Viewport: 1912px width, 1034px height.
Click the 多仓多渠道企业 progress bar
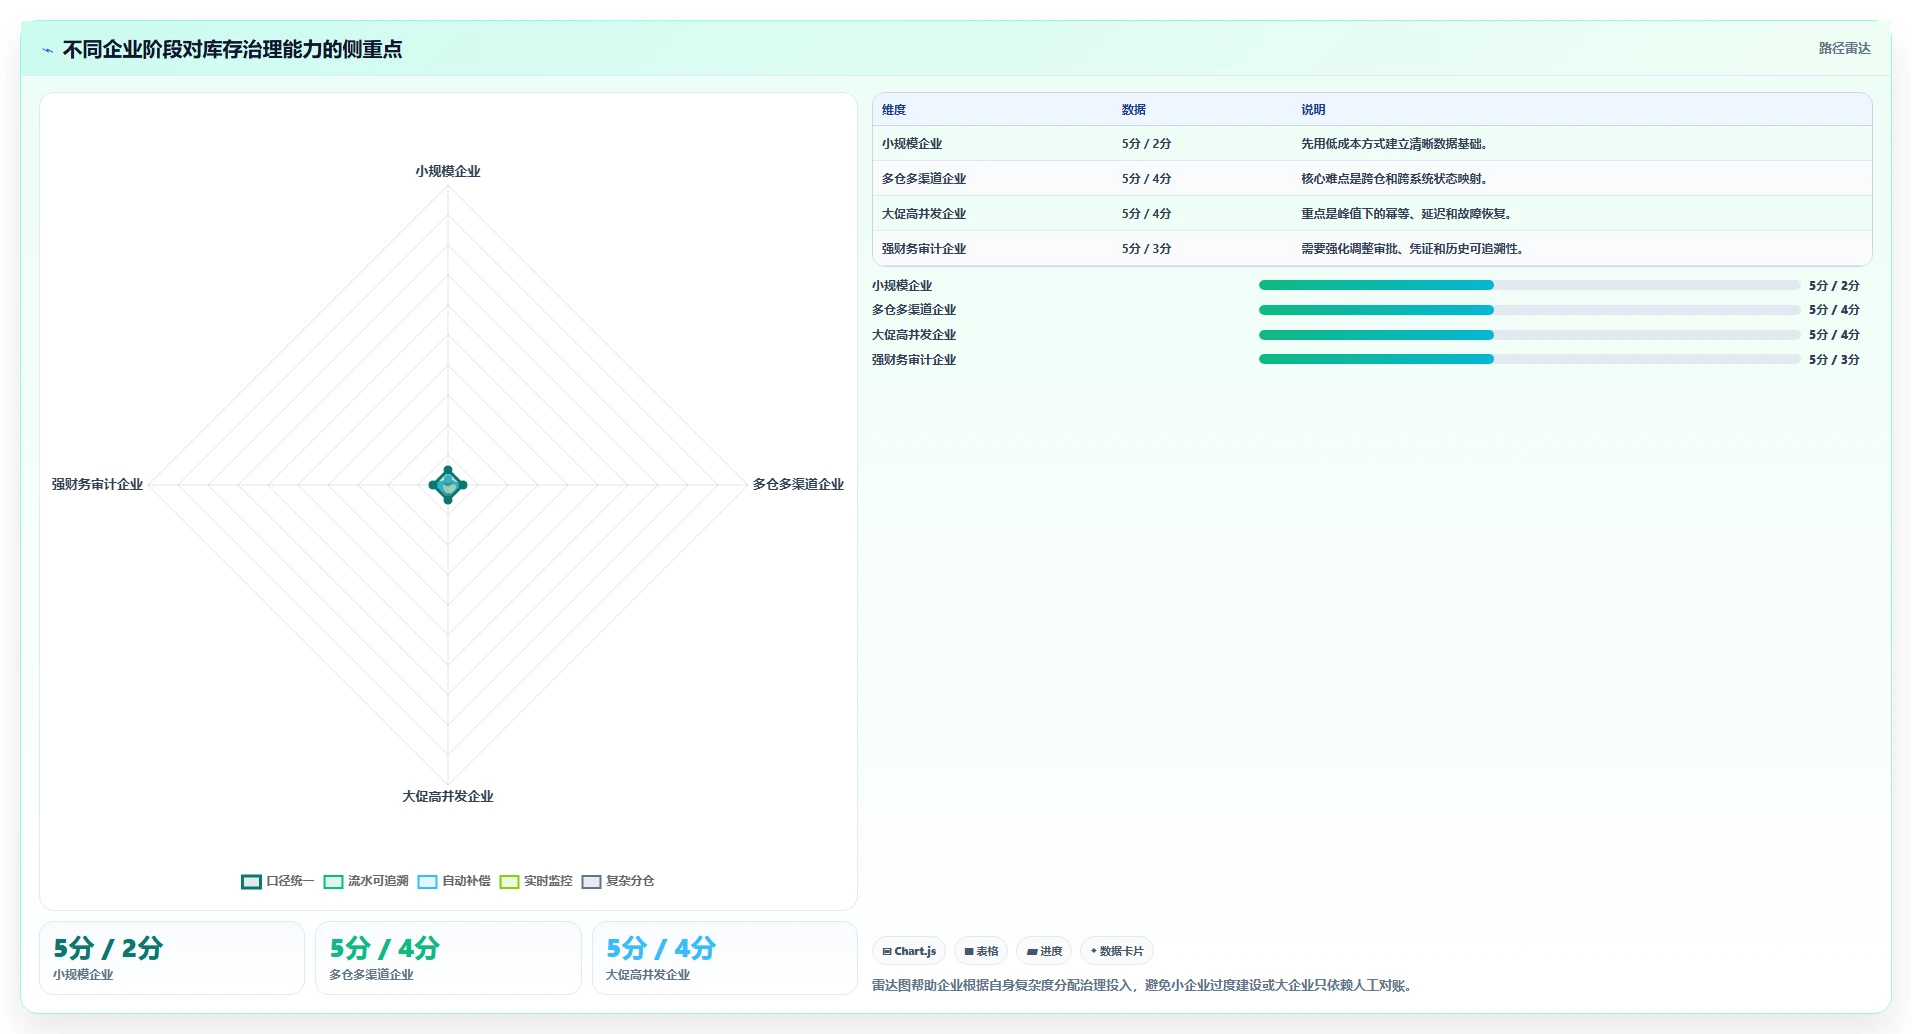(x=1529, y=310)
